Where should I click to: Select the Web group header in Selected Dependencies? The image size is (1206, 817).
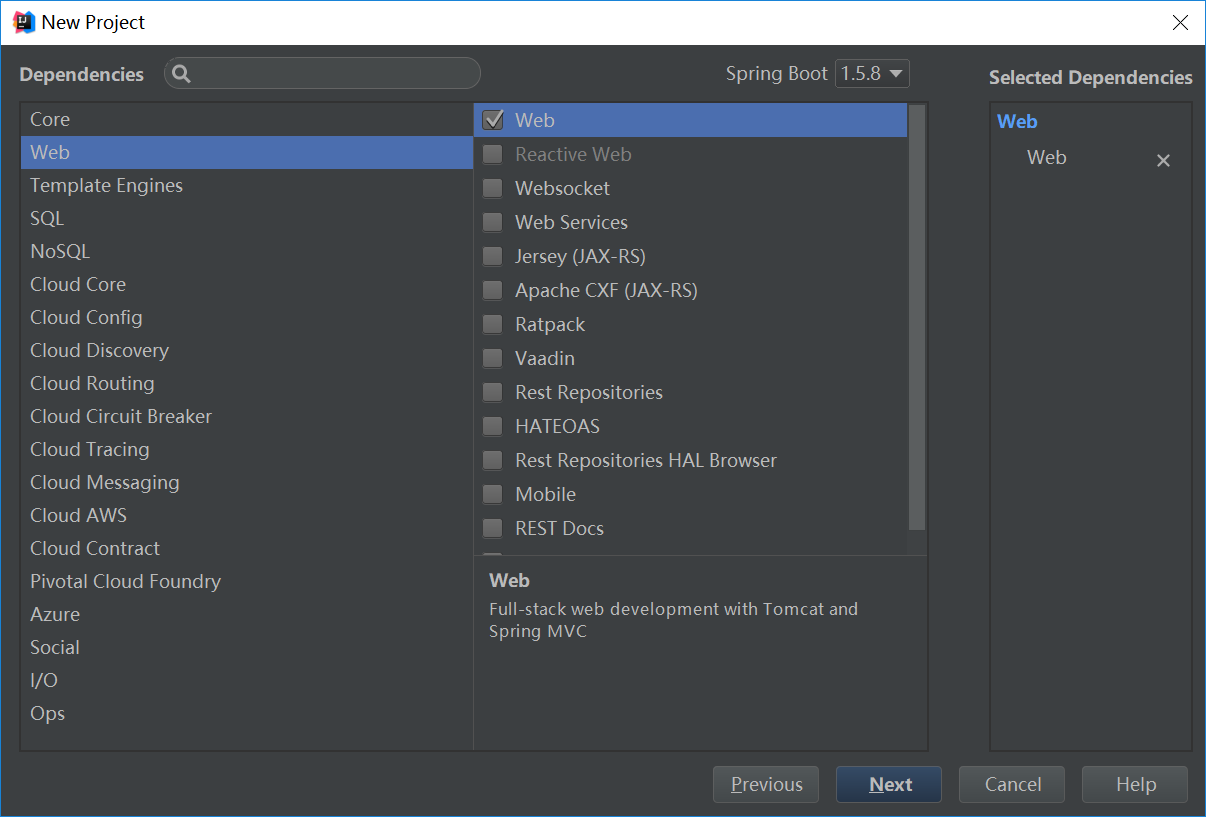point(1017,121)
